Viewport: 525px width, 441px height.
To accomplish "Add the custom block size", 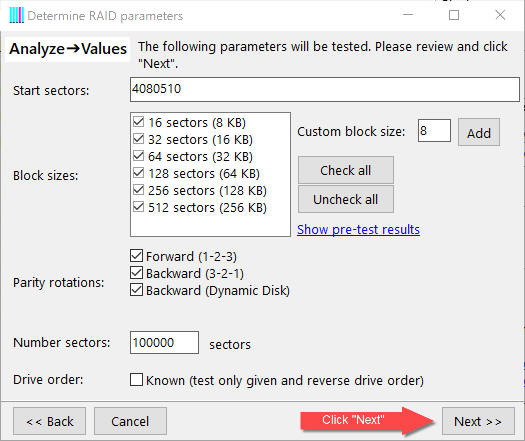I will coord(479,132).
